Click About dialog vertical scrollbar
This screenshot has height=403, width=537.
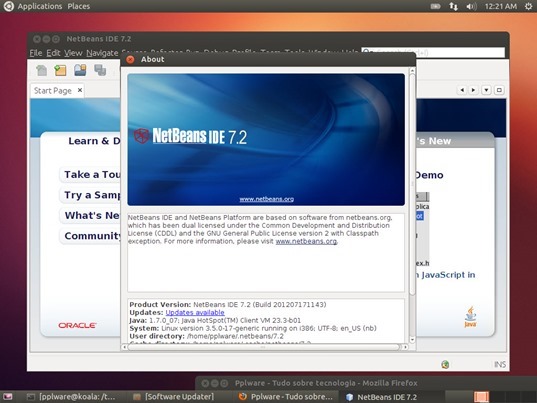pyautogui.click(x=412, y=185)
